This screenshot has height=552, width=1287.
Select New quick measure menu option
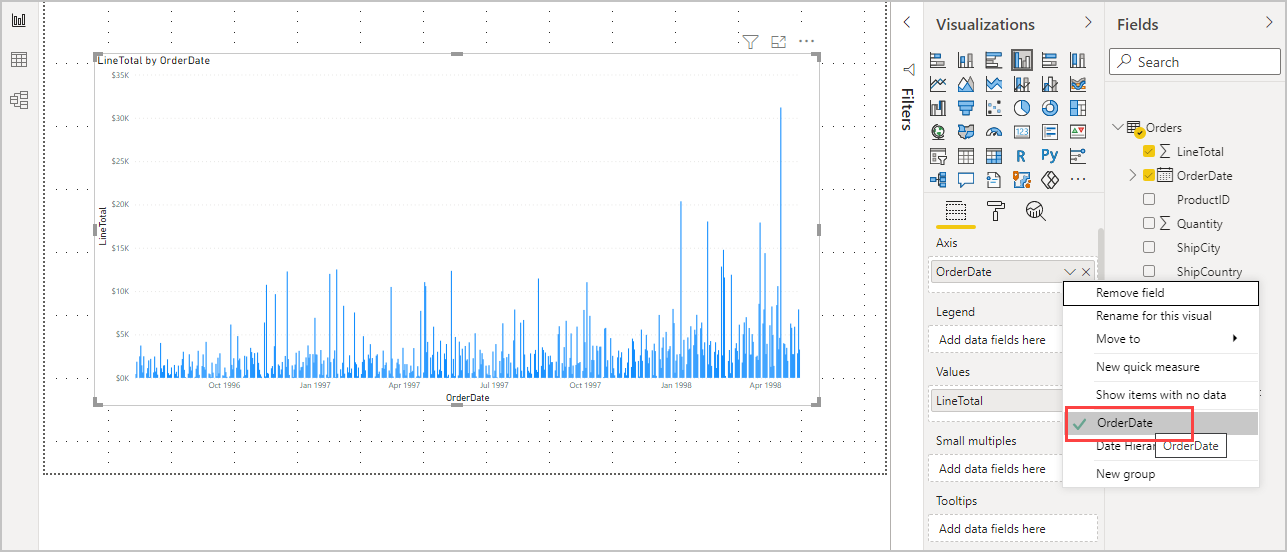click(1147, 367)
